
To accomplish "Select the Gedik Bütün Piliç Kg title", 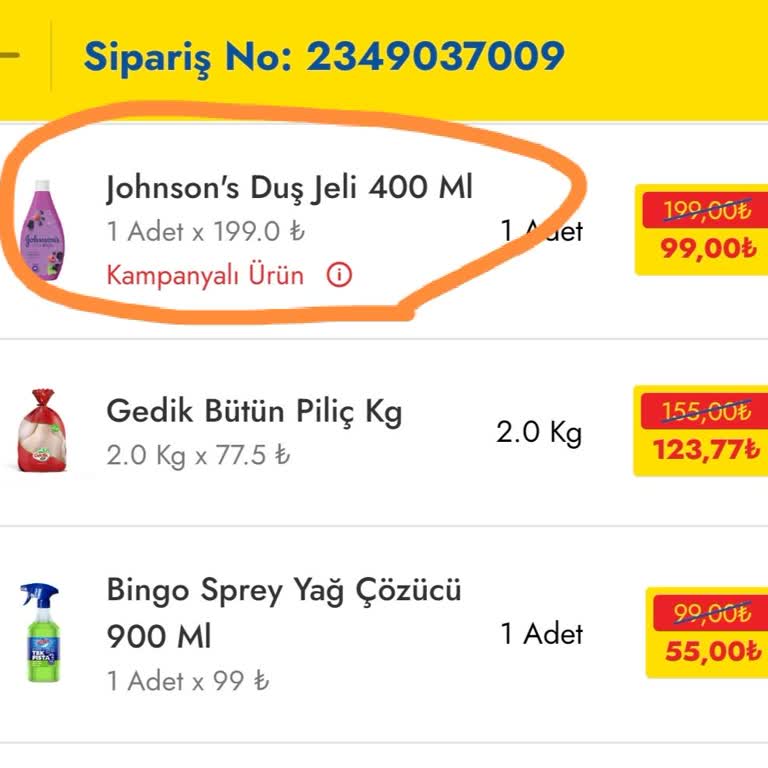I will click(x=254, y=411).
